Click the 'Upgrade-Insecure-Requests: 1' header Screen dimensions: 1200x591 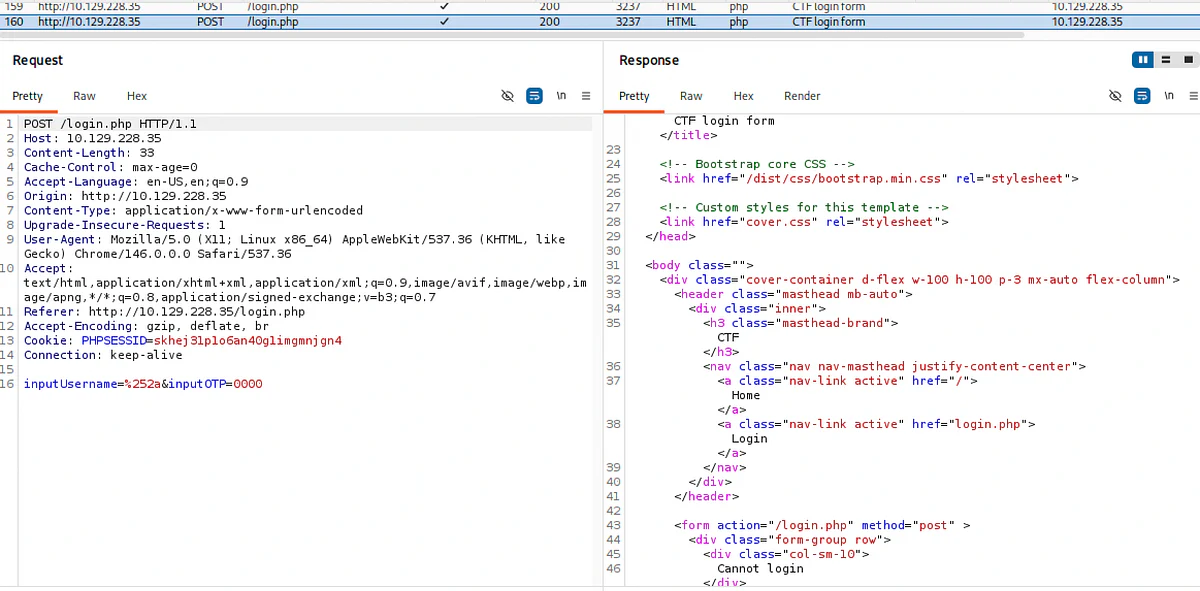pos(125,225)
